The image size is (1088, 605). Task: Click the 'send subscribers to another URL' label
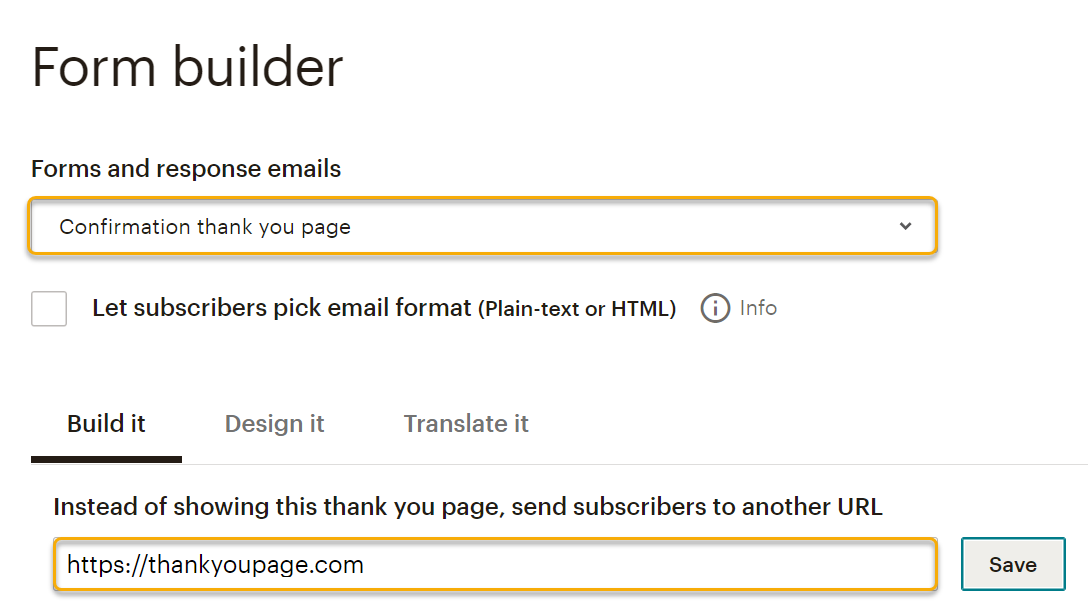coord(467,506)
